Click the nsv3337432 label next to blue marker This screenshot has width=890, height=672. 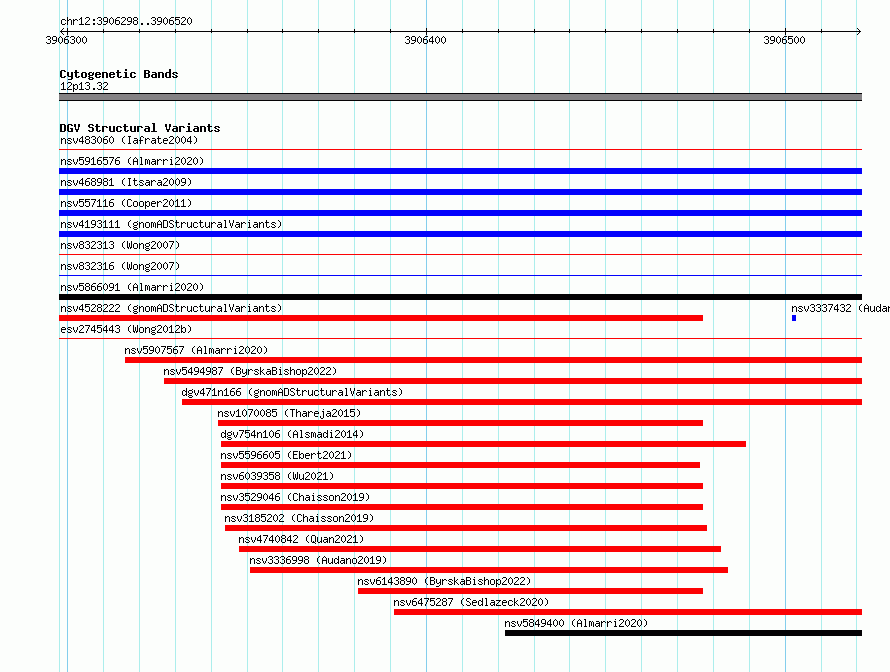(840, 308)
